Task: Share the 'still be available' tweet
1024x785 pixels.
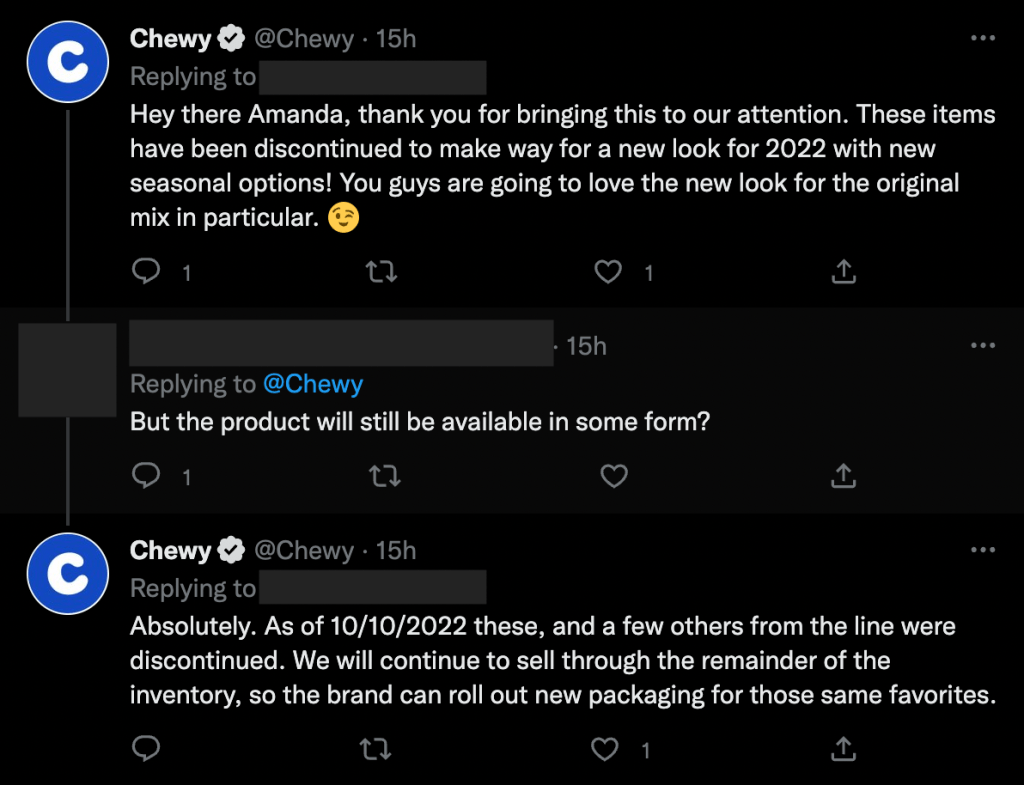Action: (x=843, y=476)
